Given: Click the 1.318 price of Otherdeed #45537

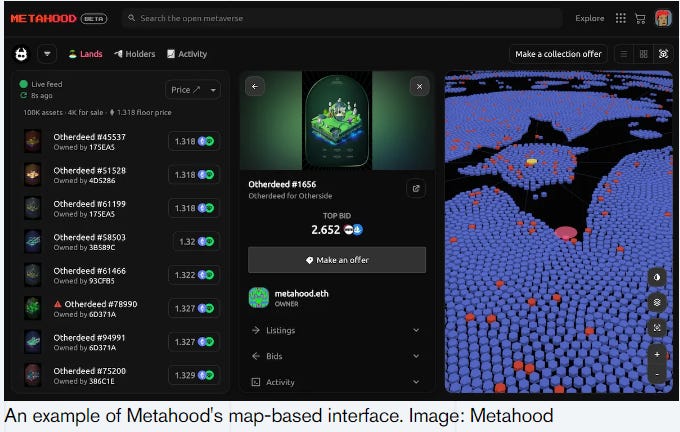Looking at the screenshot, I should pos(194,141).
